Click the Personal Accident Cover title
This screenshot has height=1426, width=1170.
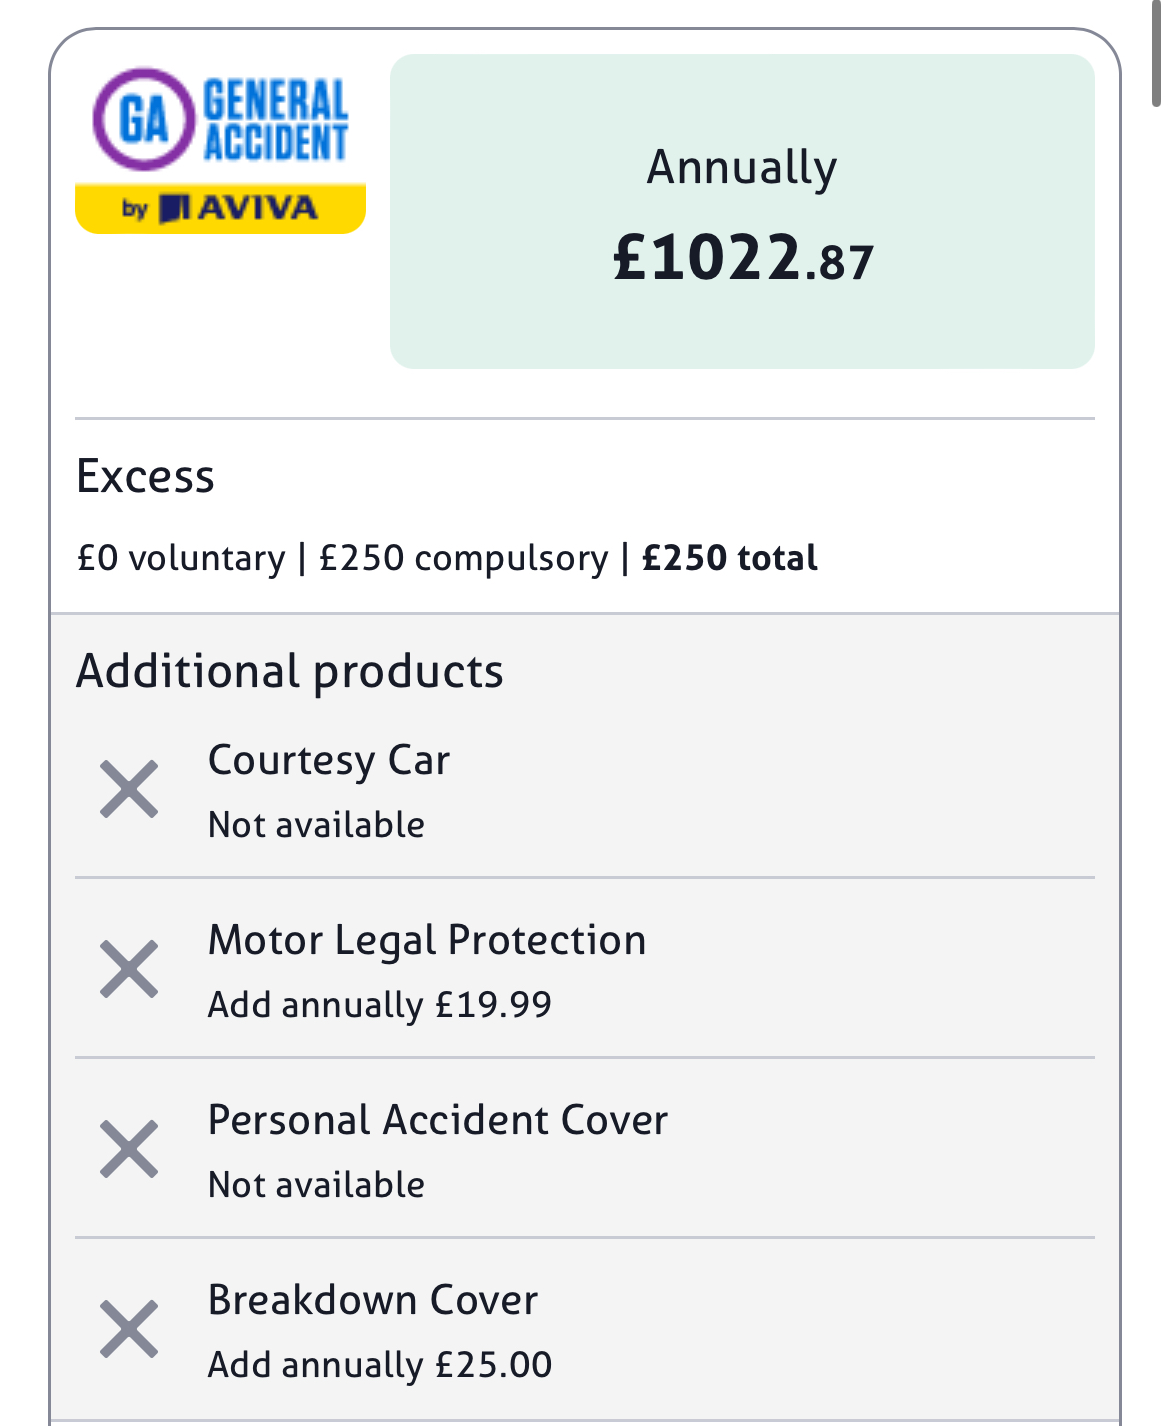tap(437, 1120)
